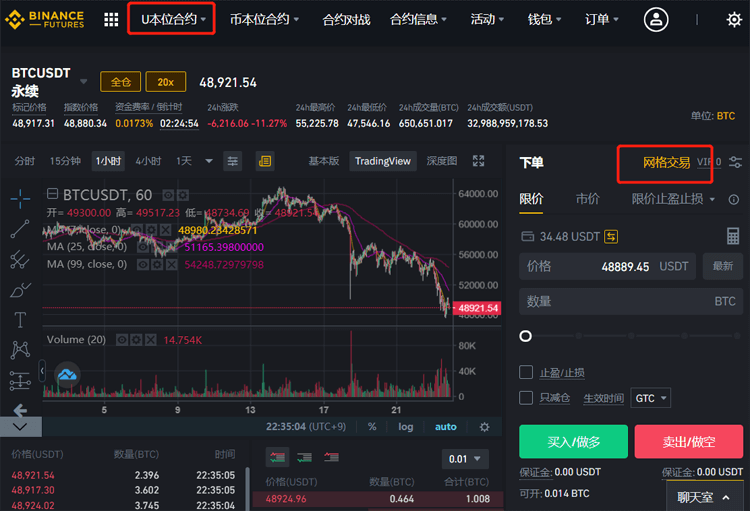Switch to the 基本版 chart view
The image size is (750, 511).
pyautogui.click(x=324, y=161)
